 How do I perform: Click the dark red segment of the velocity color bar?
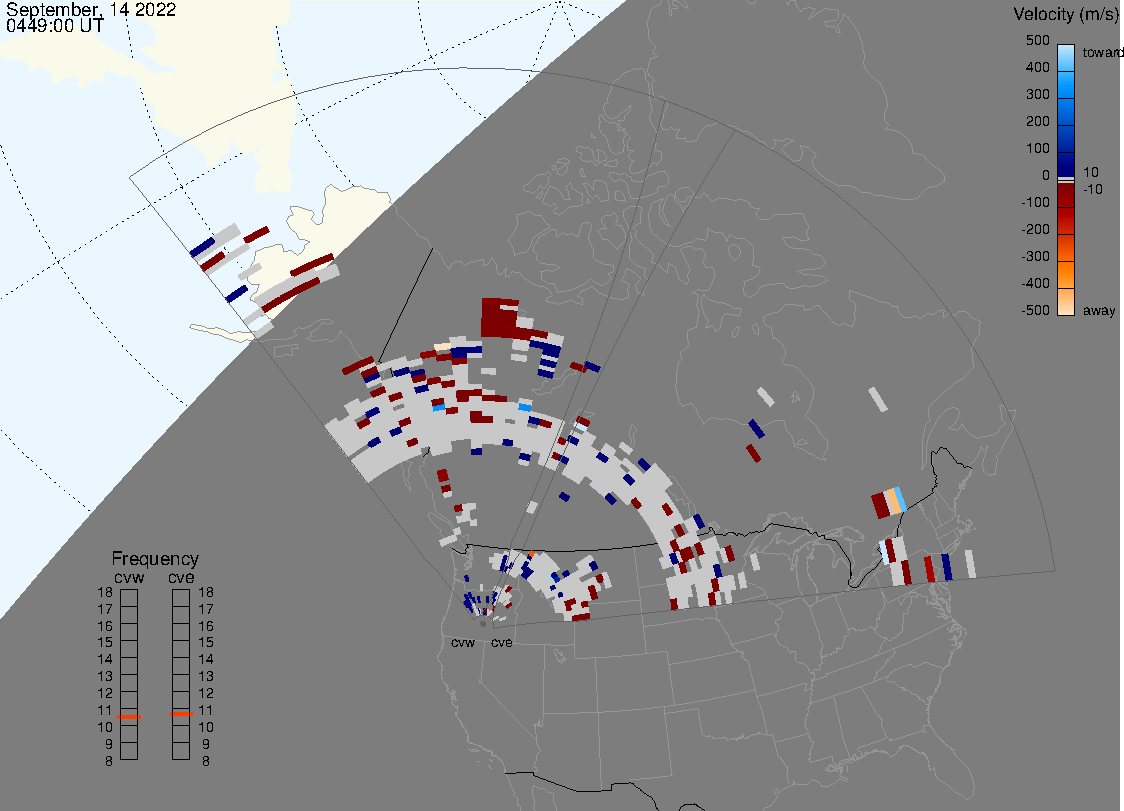pos(1066,195)
